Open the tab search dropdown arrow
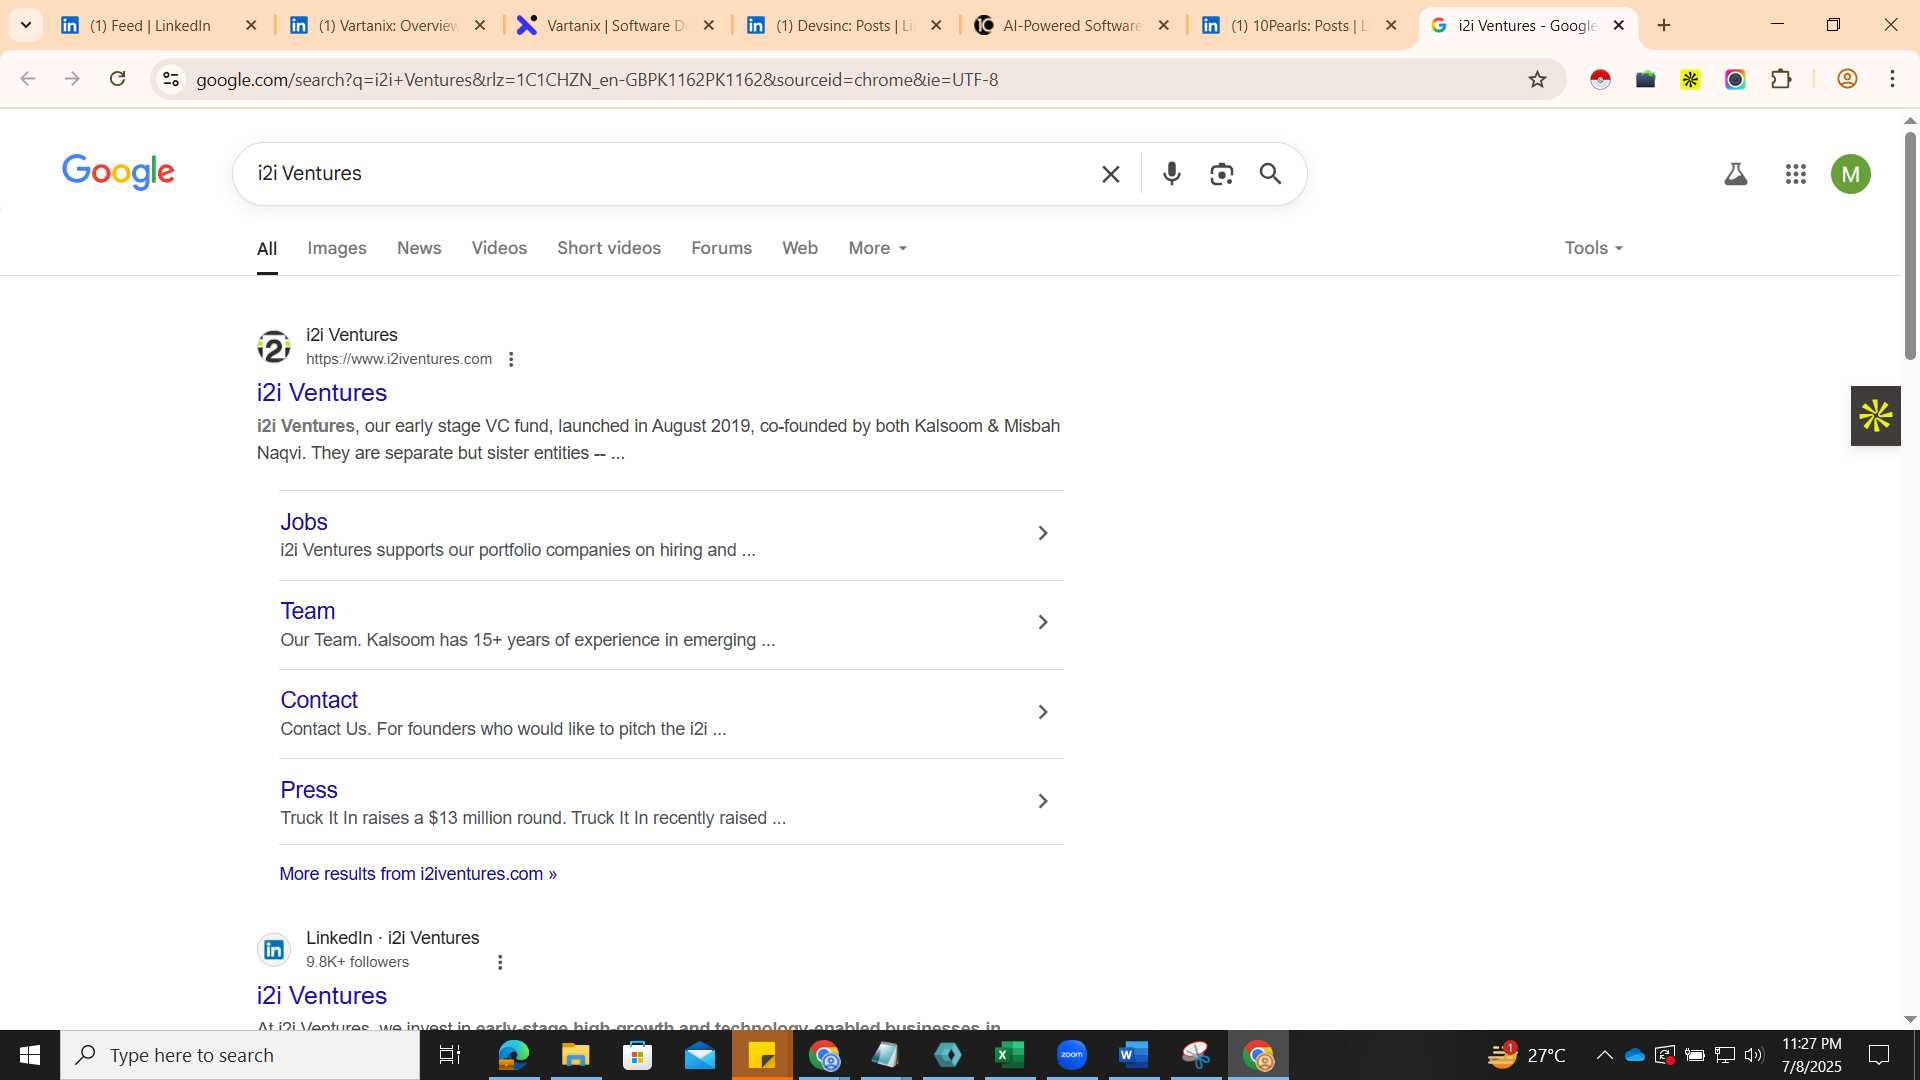Image resolution: width=1920 pixels, height=1080 pixels. 26,25
